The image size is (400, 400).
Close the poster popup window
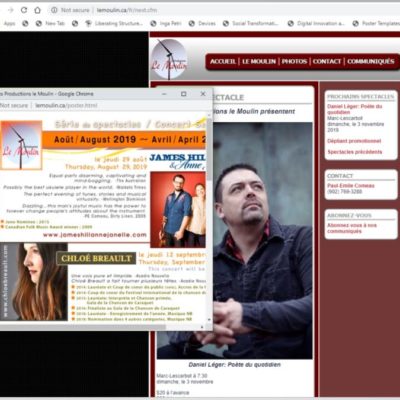(203, 94)
